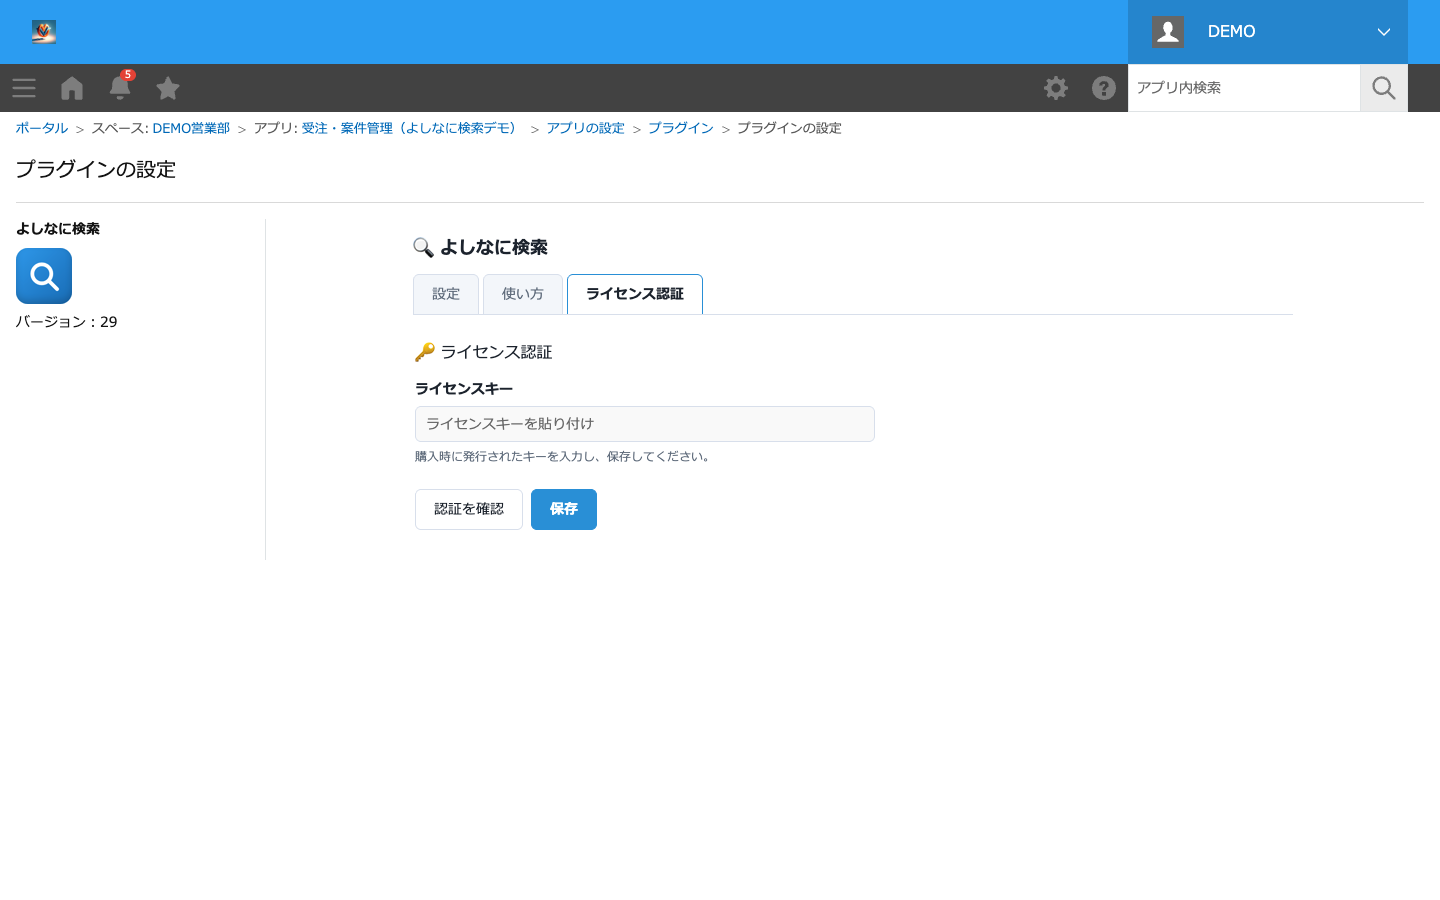Open the hamburger menu

pyautogui.click(x=24, y=88)
